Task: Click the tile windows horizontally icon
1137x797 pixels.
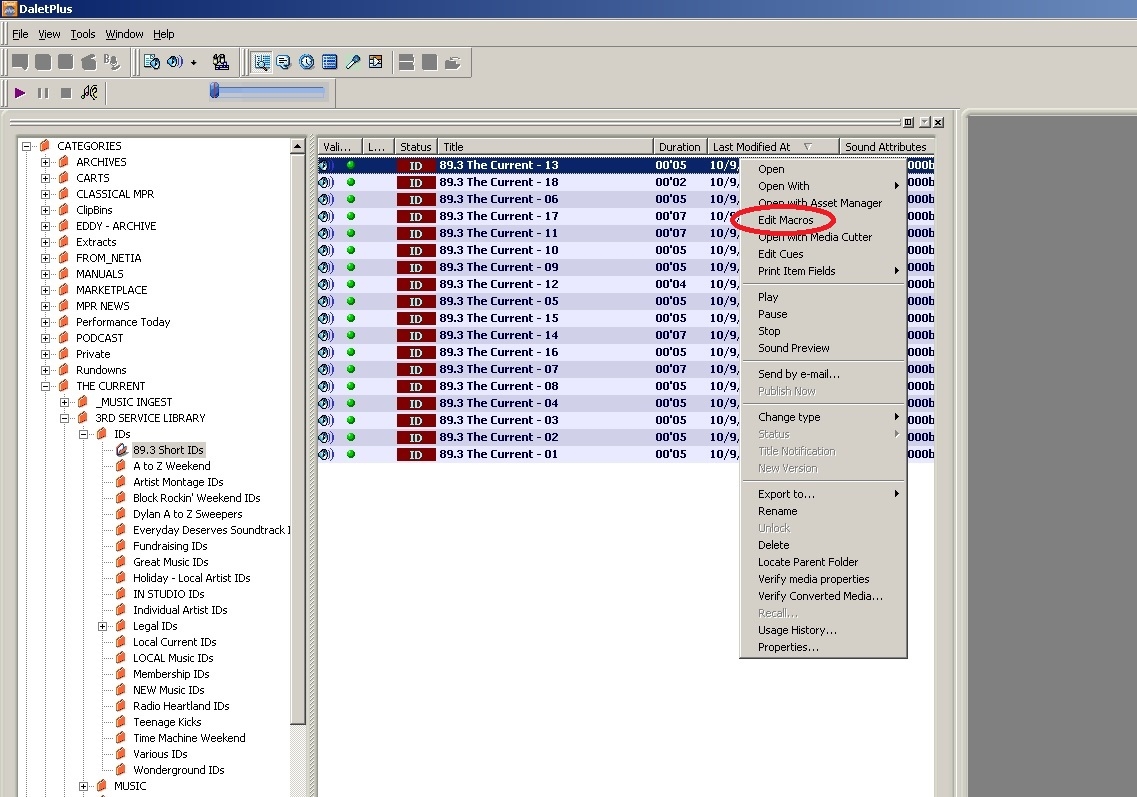Action: click(x=407, y=62)
